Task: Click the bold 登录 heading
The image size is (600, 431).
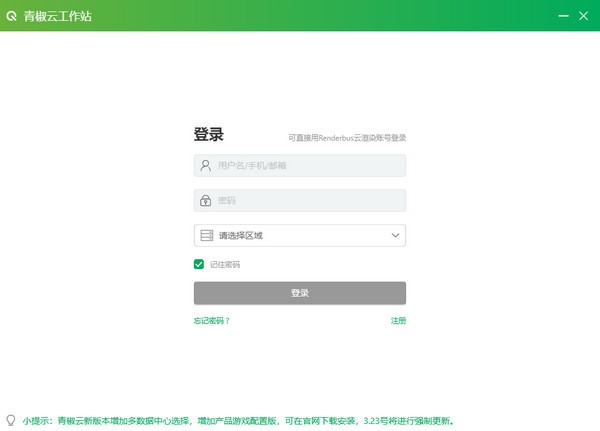Action: point(208,135)
